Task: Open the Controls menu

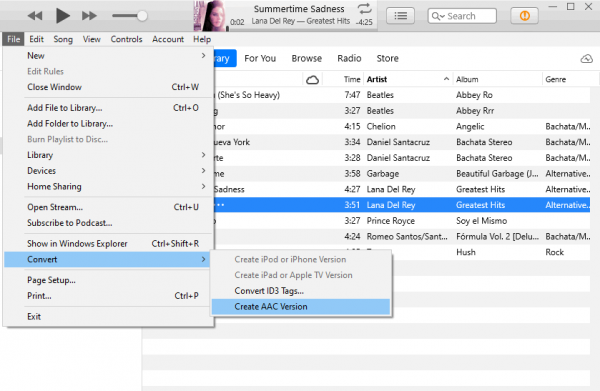Action: (126, 39)
